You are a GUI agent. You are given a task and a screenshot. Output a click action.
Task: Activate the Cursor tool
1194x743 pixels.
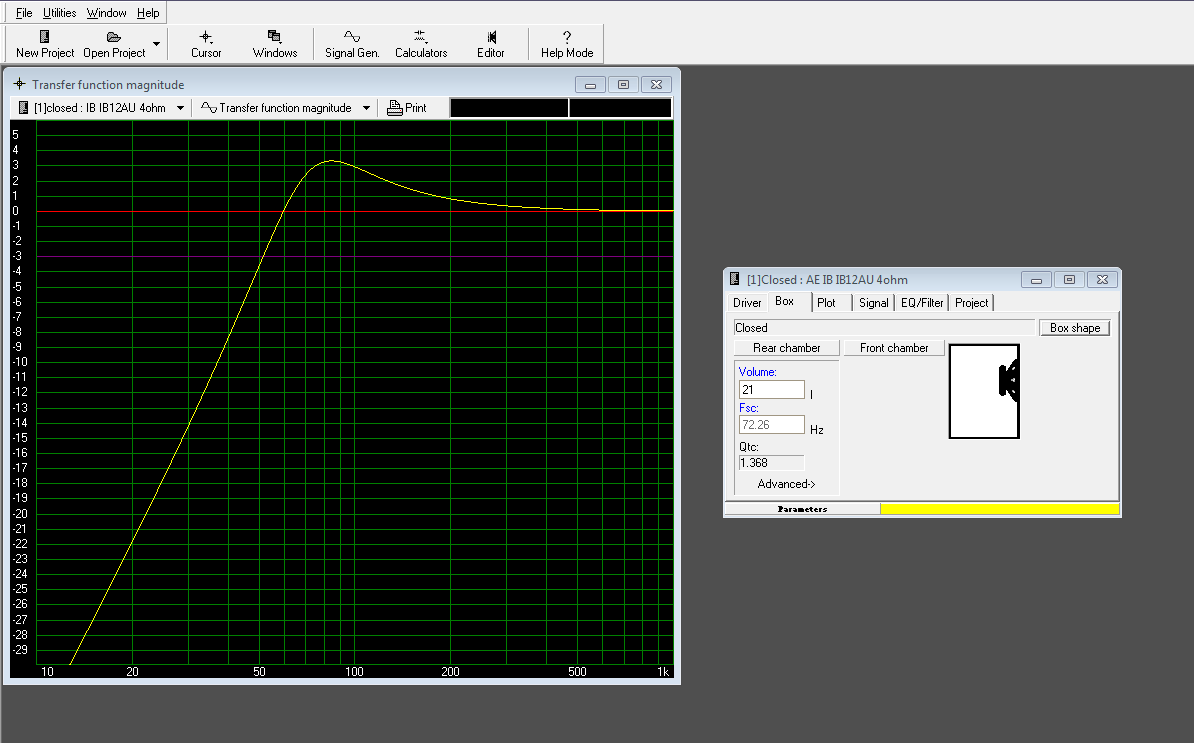point(206,44)
